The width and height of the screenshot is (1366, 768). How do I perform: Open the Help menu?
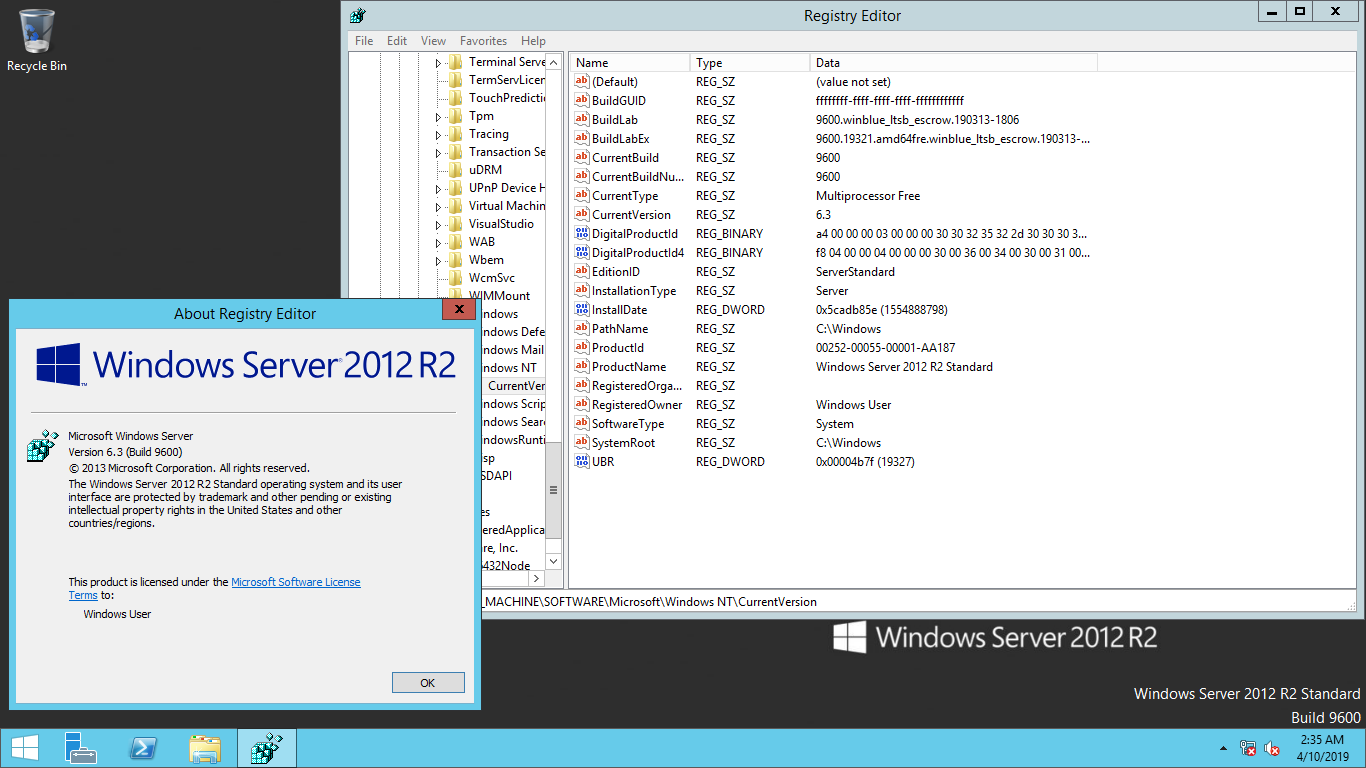tap(533, 41)
